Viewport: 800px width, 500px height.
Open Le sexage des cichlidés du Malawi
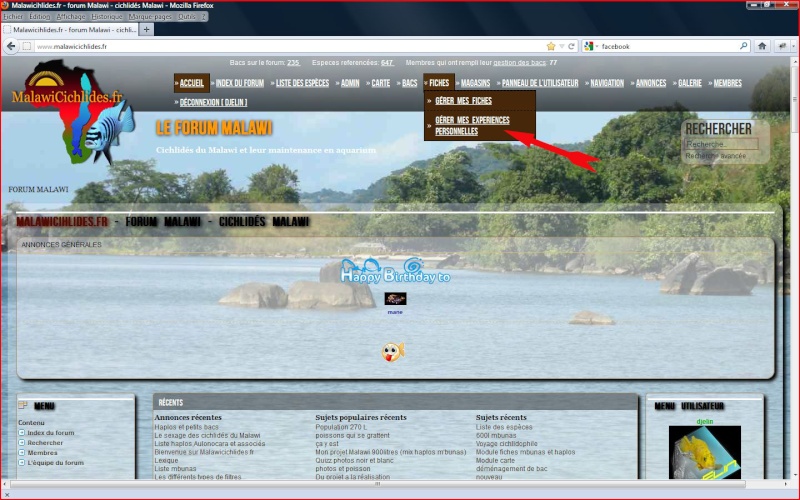(207, 436)
